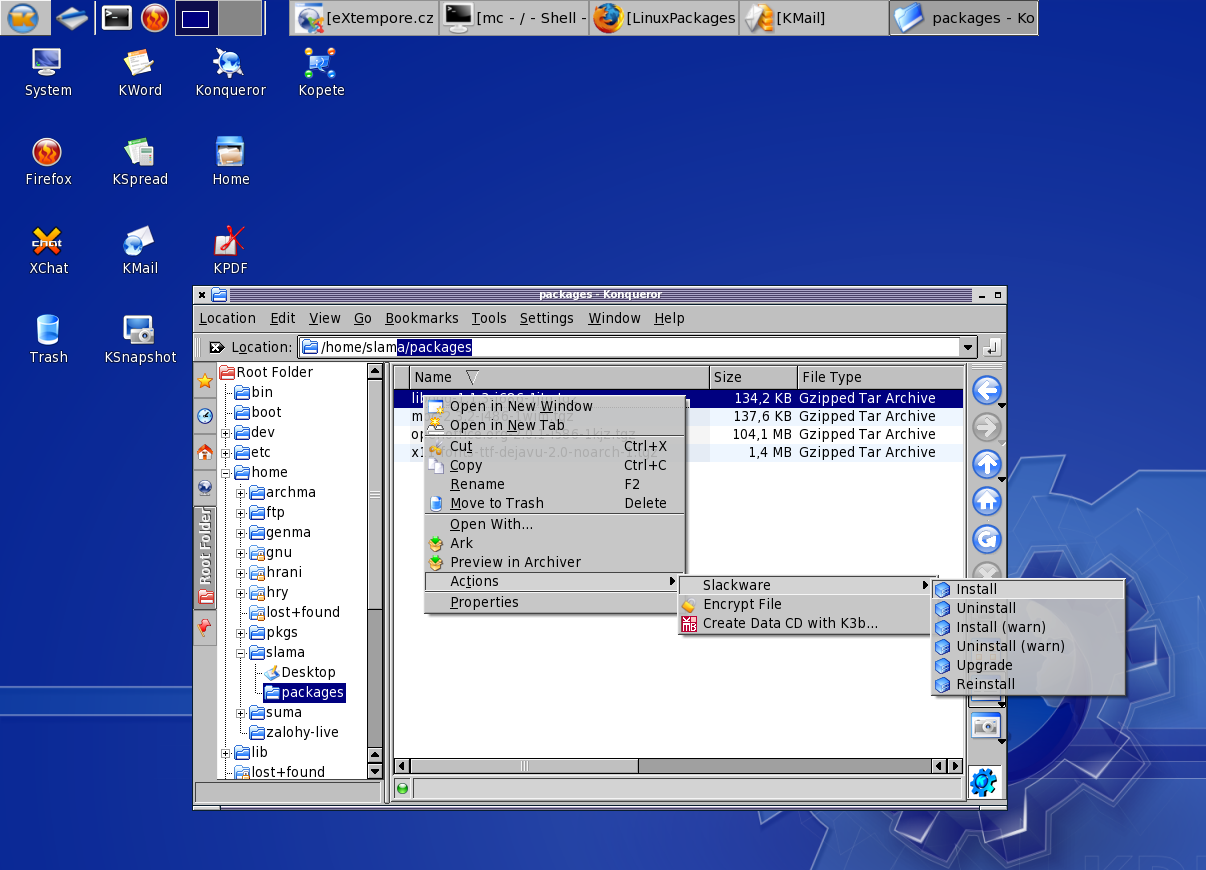The height and width of the screenshot is (870, 1206).
Task: Choose Install from Slackware submenu
Action: pos(1028,589)
